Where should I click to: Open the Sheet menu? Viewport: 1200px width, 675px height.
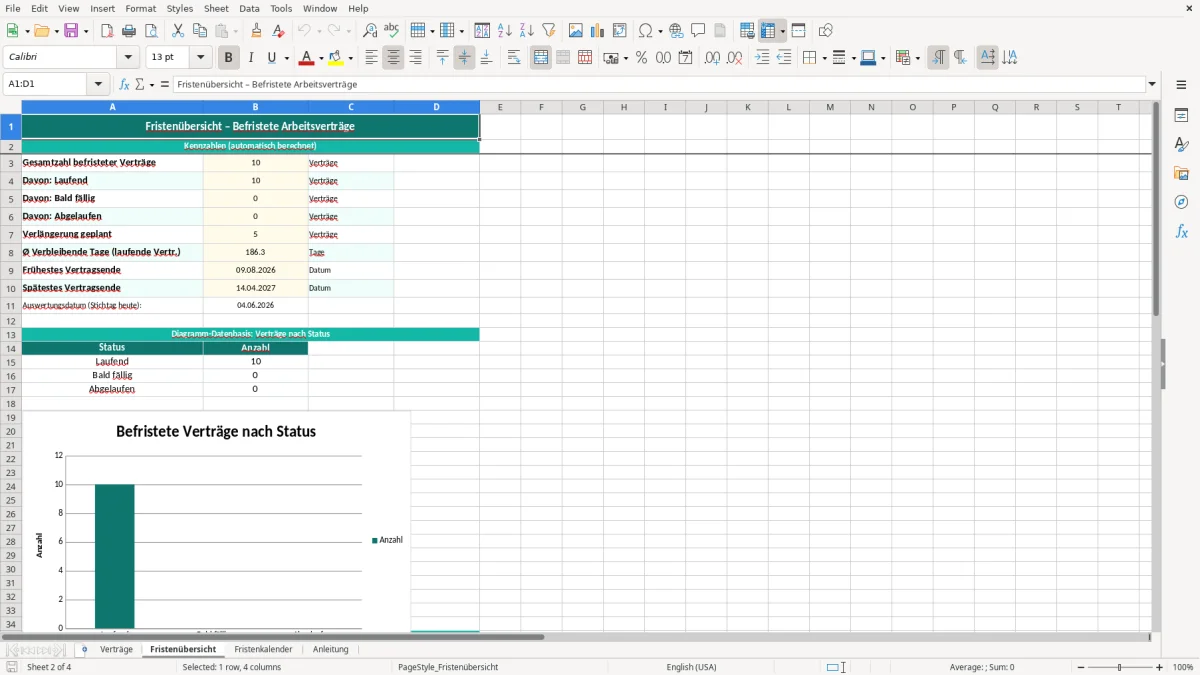point(216,8)
